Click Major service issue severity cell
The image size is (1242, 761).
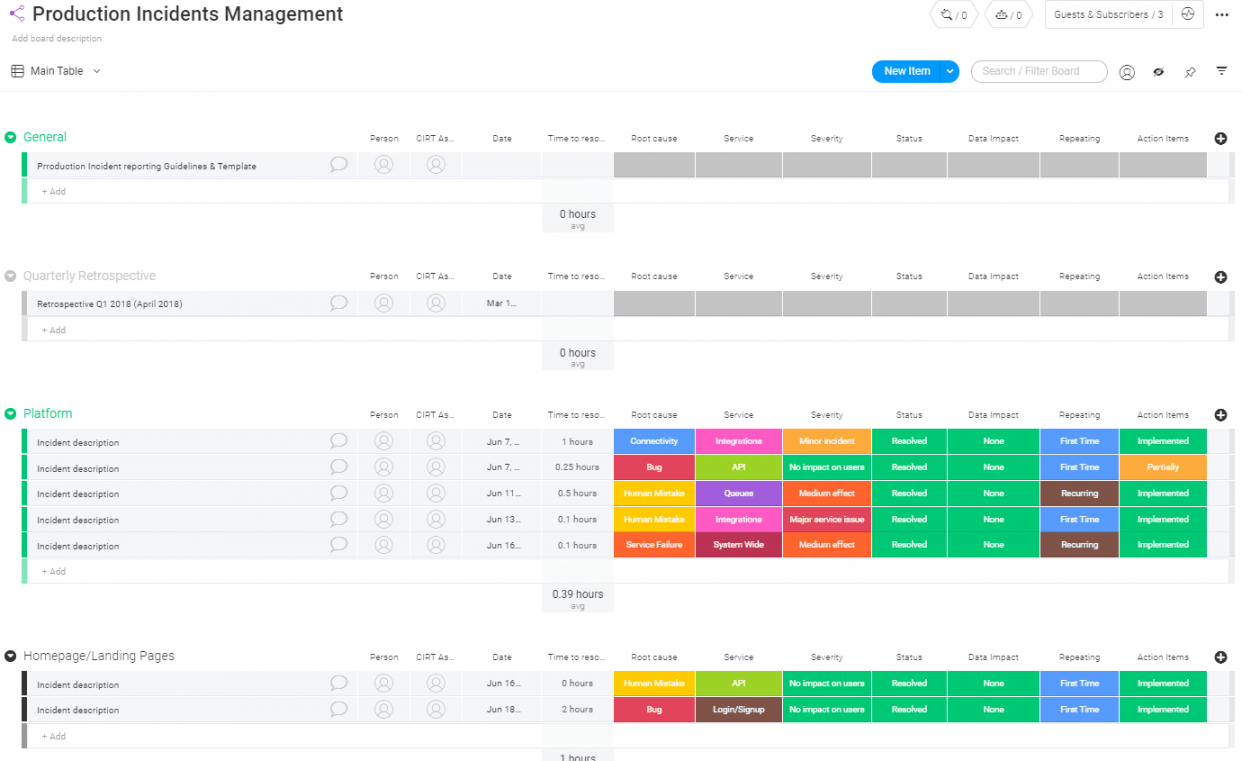click(827, 519)
